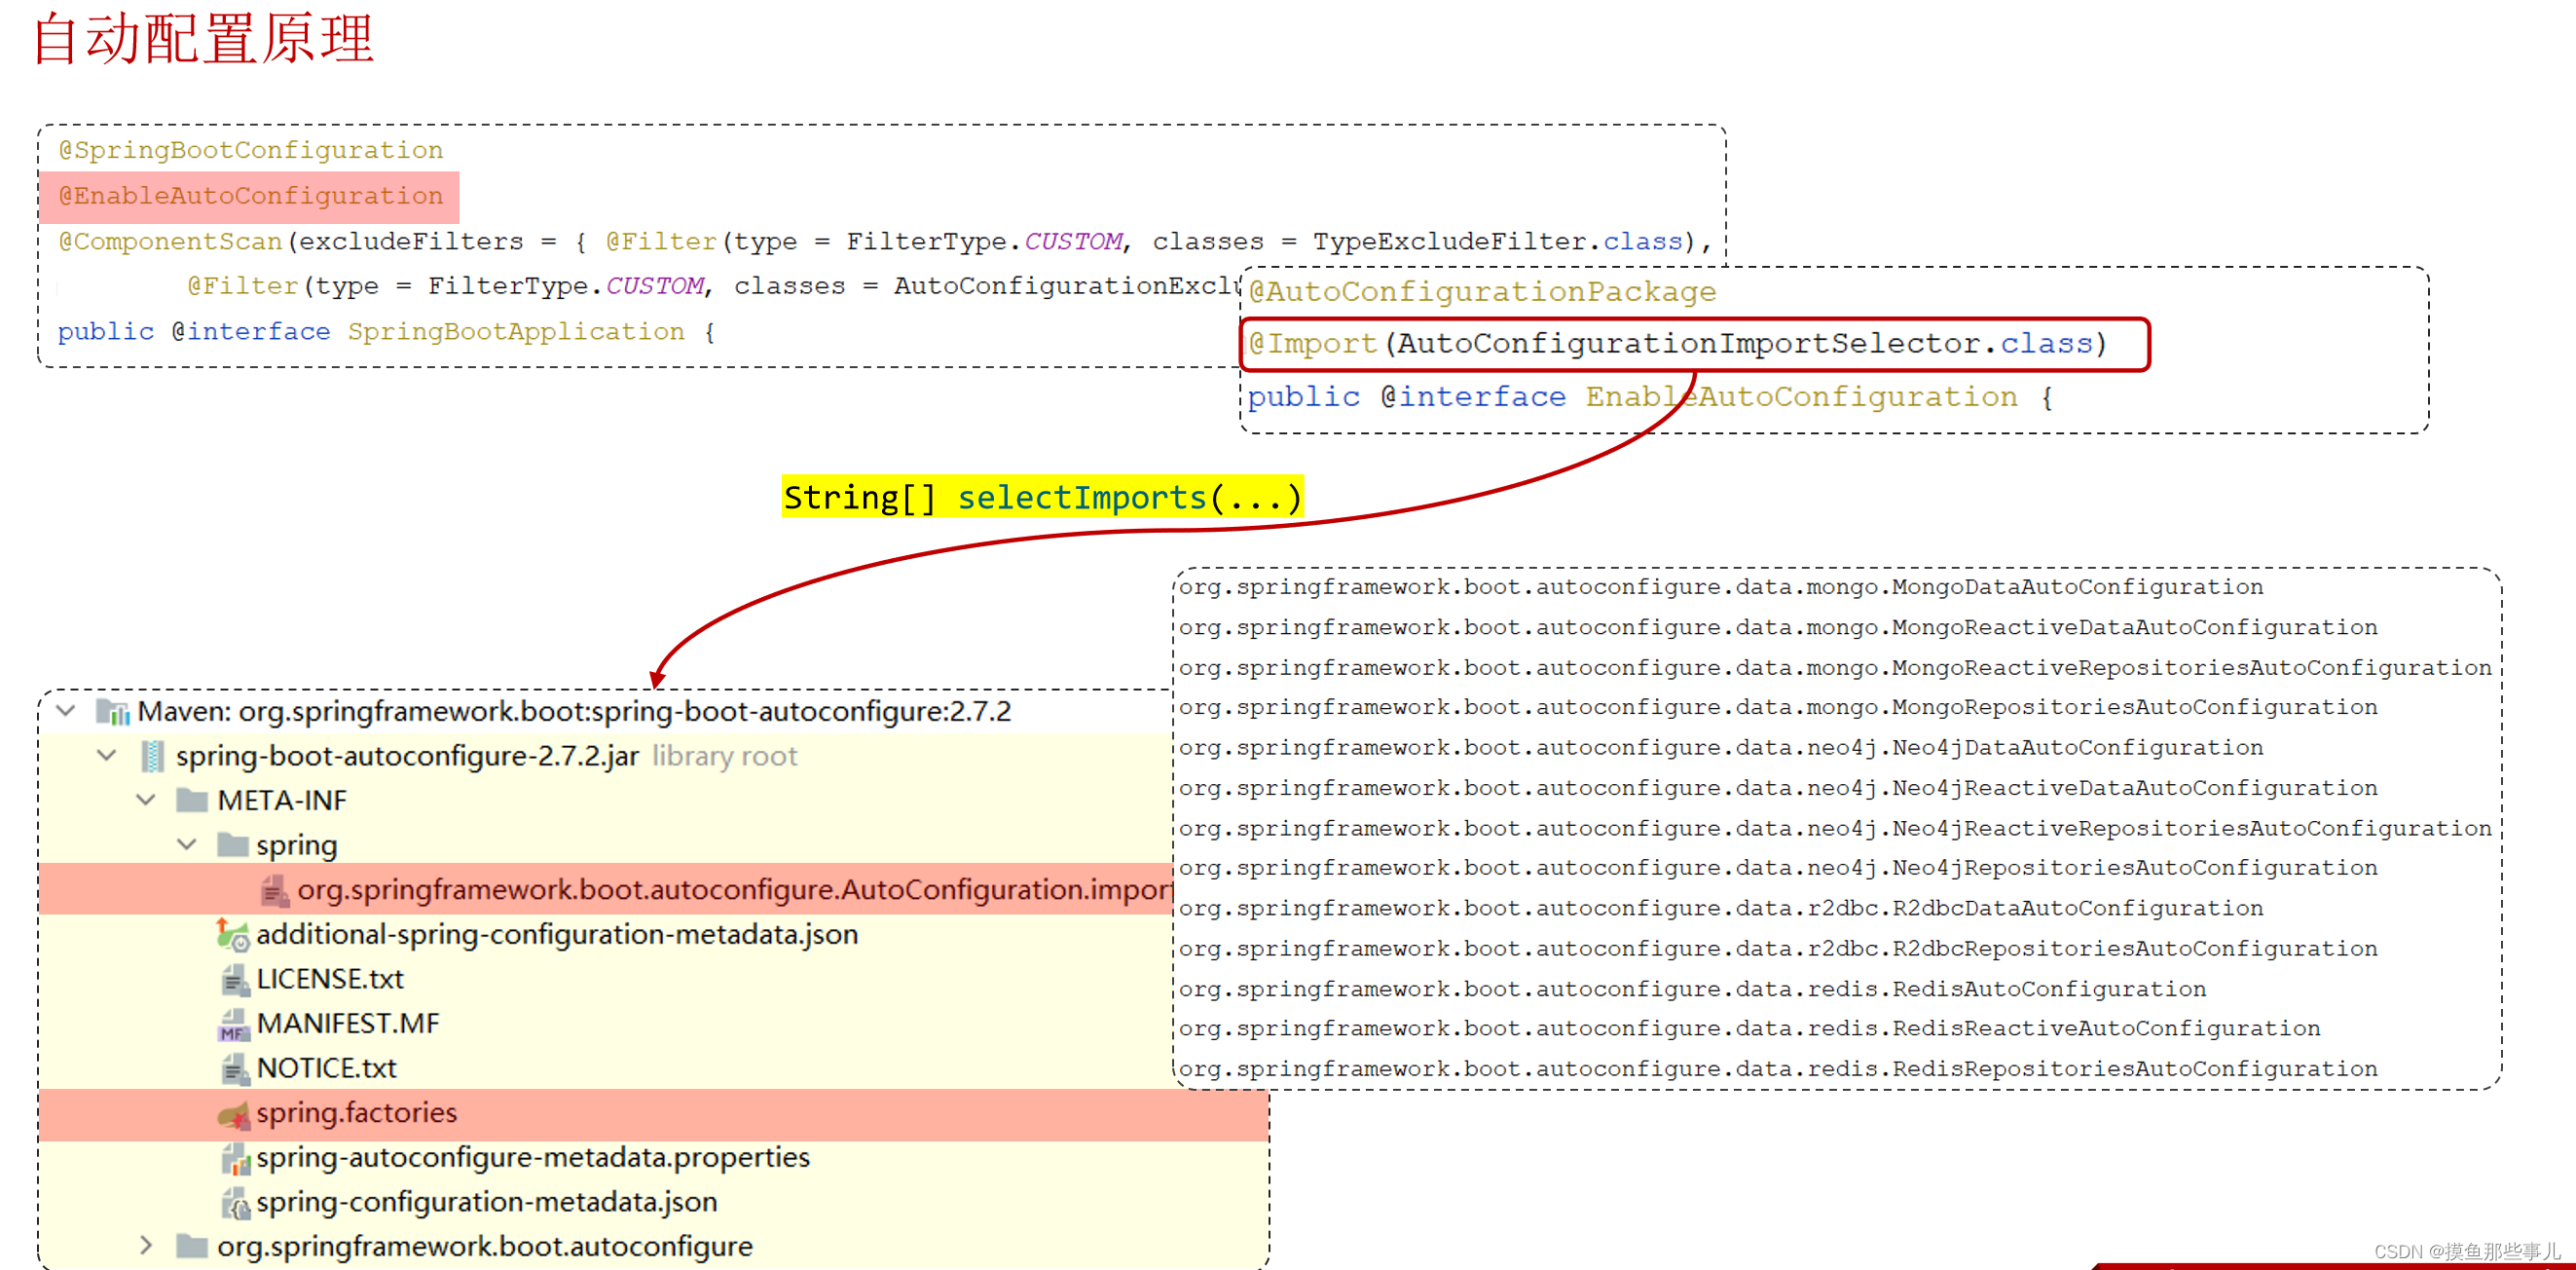
Task: Click the MongoReactiveDataAutoConfiguration entry
Action: click(1778, 627)
